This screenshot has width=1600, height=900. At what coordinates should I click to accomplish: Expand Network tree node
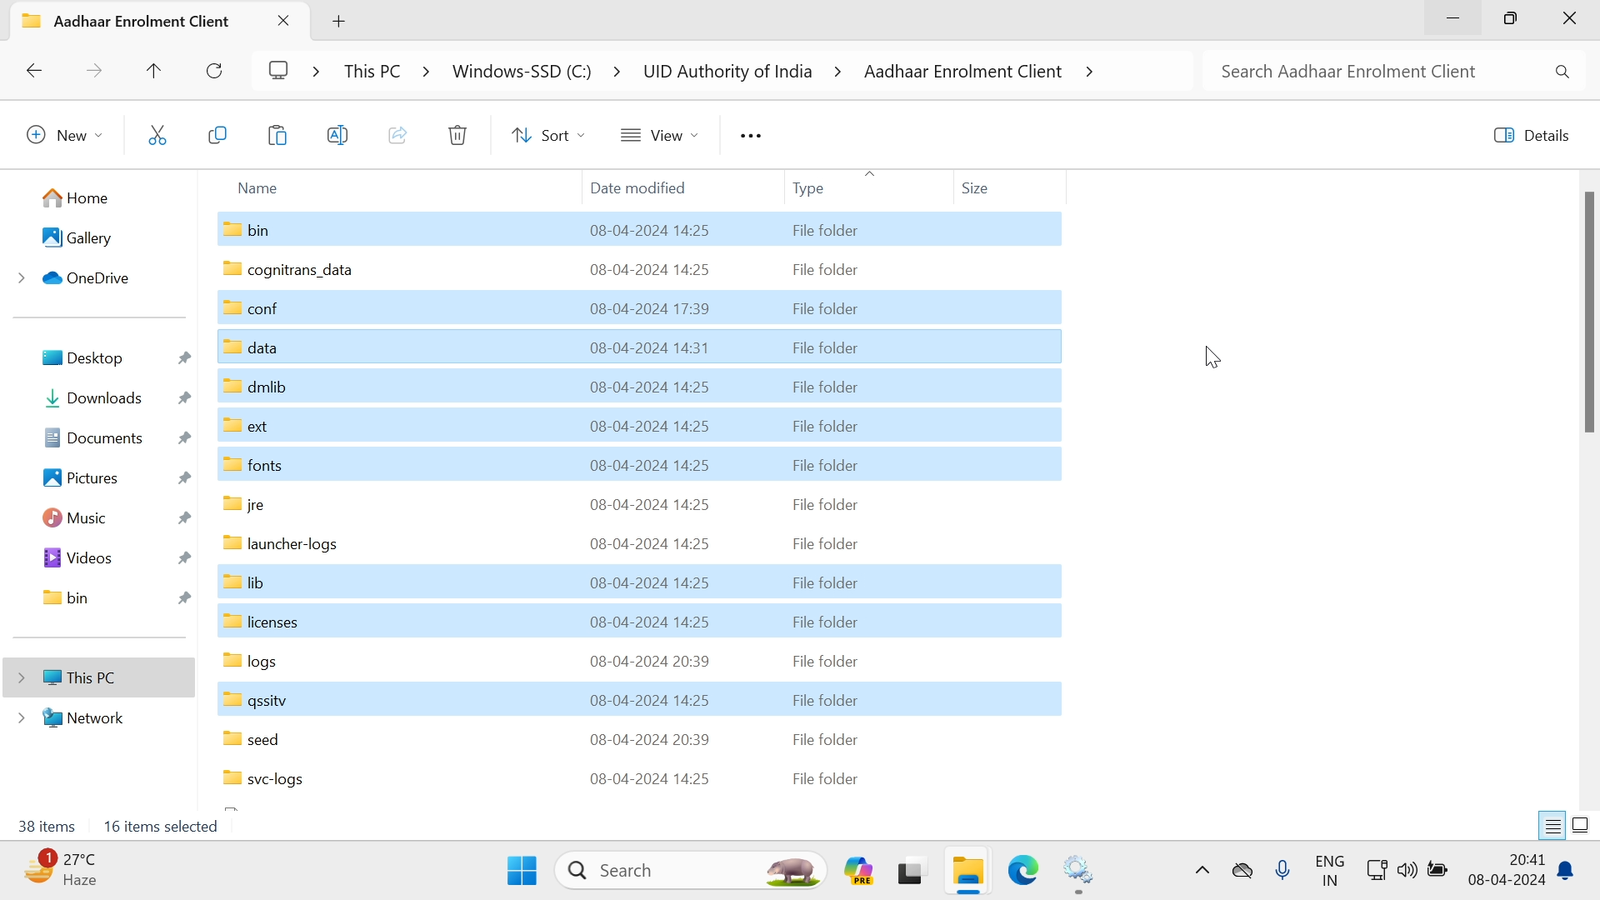(x=21, y=718)
